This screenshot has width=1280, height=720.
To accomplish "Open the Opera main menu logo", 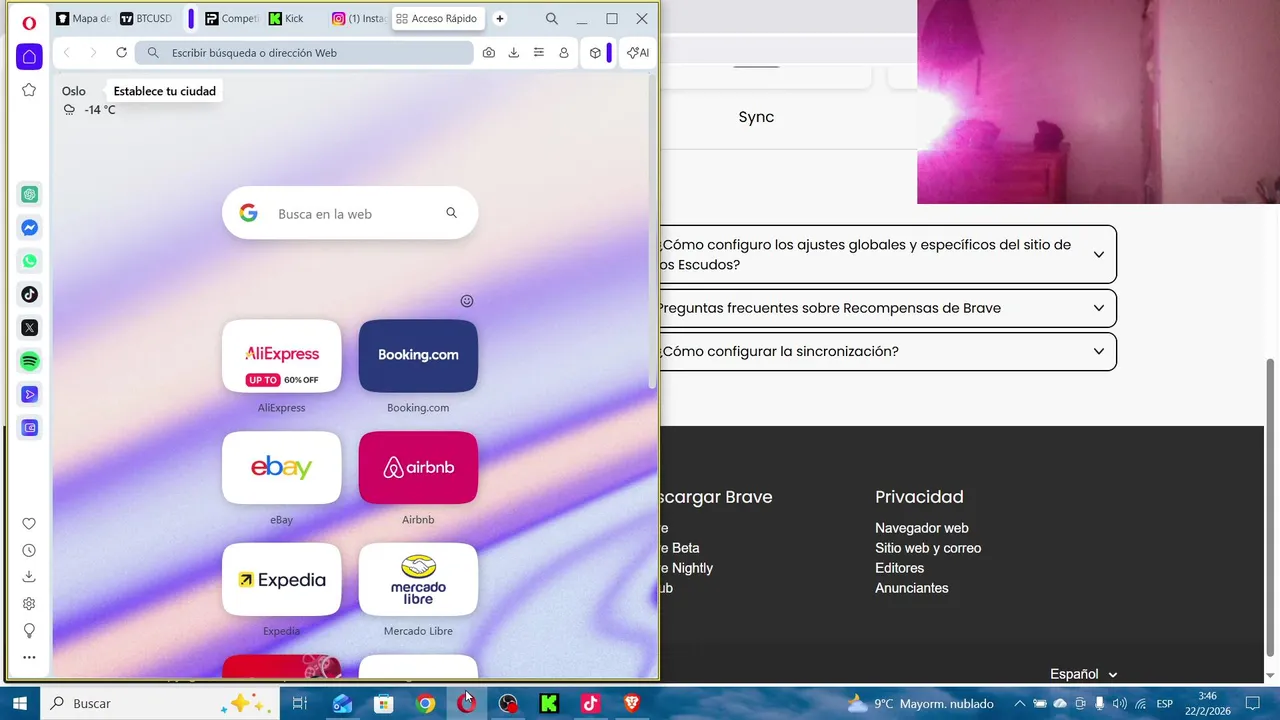I will (x=29, y=23).
